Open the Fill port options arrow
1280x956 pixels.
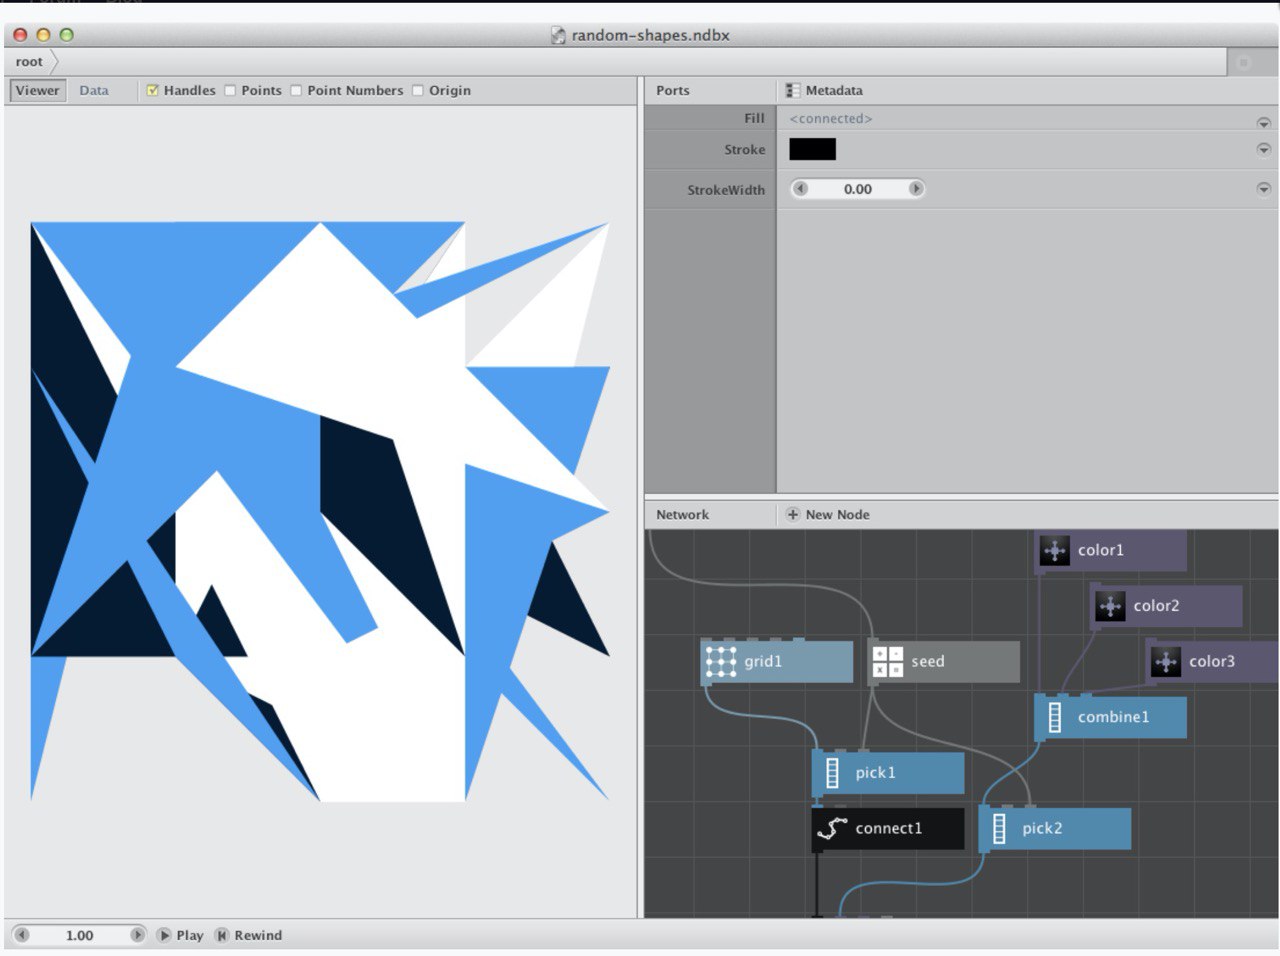(x=1263, y=122)
